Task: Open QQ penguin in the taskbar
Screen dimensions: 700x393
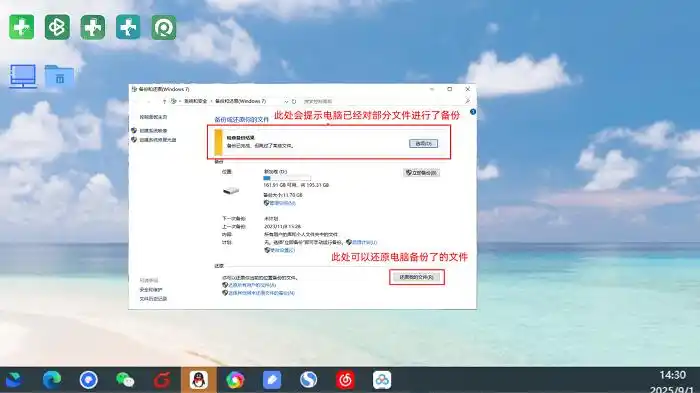Action: (199, 380)
